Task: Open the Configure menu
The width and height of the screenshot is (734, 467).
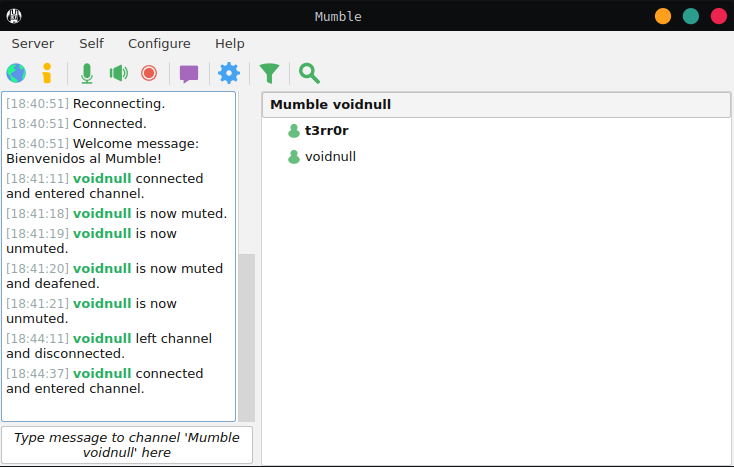Action: (159, 43)
